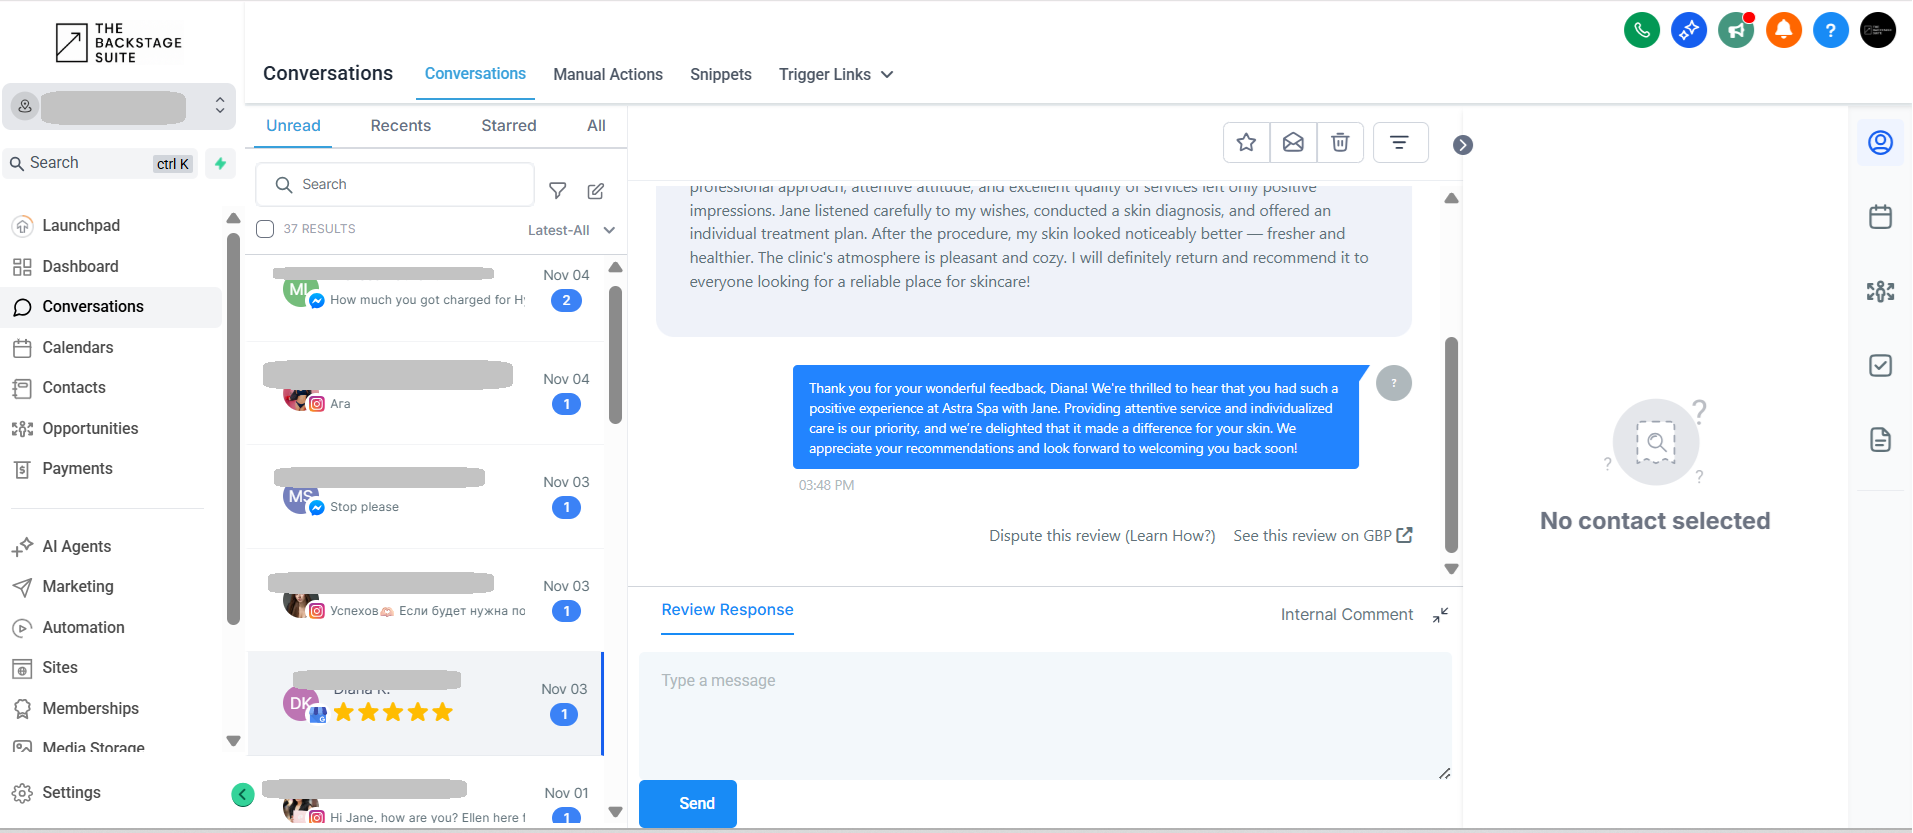Collapse the left sidebar green arrow
Screen dimensions: 1913x833
pyautogui.click(x=242, y=795)
